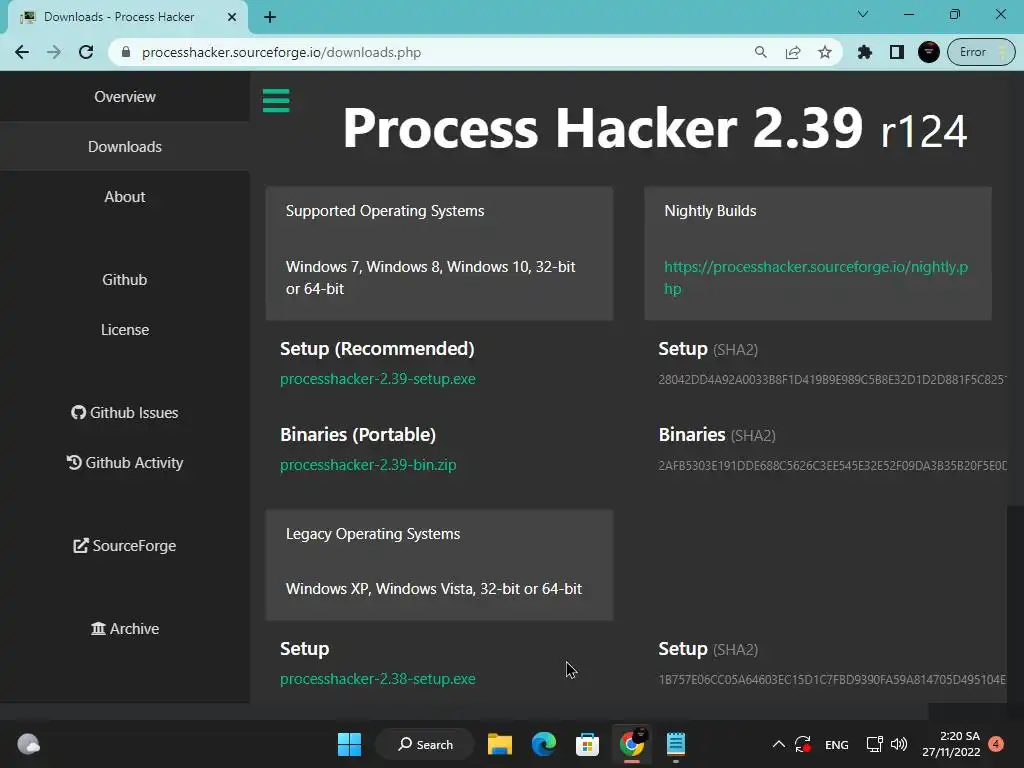Screen dimensions: 1024x768
Task: Open About in the sidebar
Action: coord(125,197)
